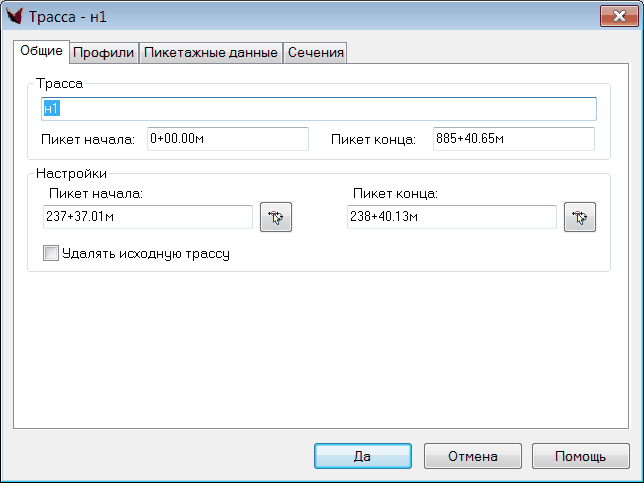The image size is (644, 483).
Task: Focus the Трасса start station field 0+00.00м
Action: coord(227,139)
